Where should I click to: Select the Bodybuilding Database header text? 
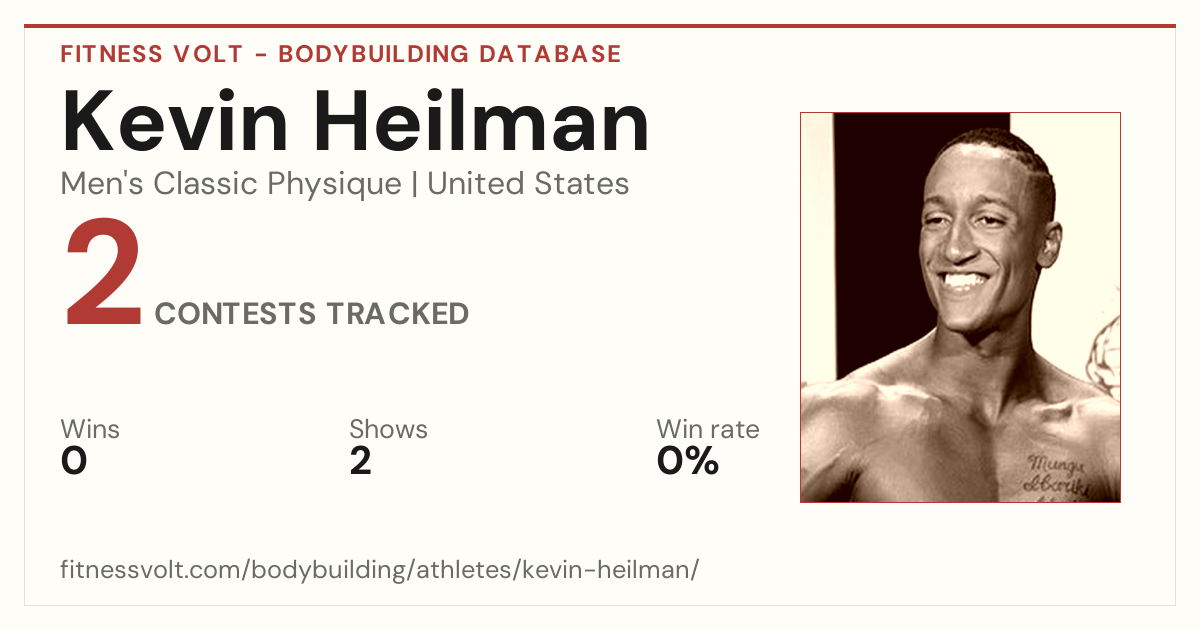450,54
